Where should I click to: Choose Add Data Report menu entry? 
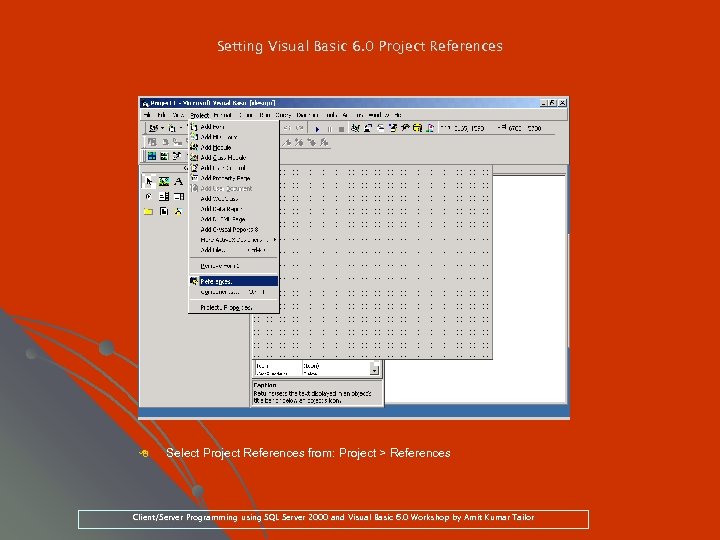(233, 209)
